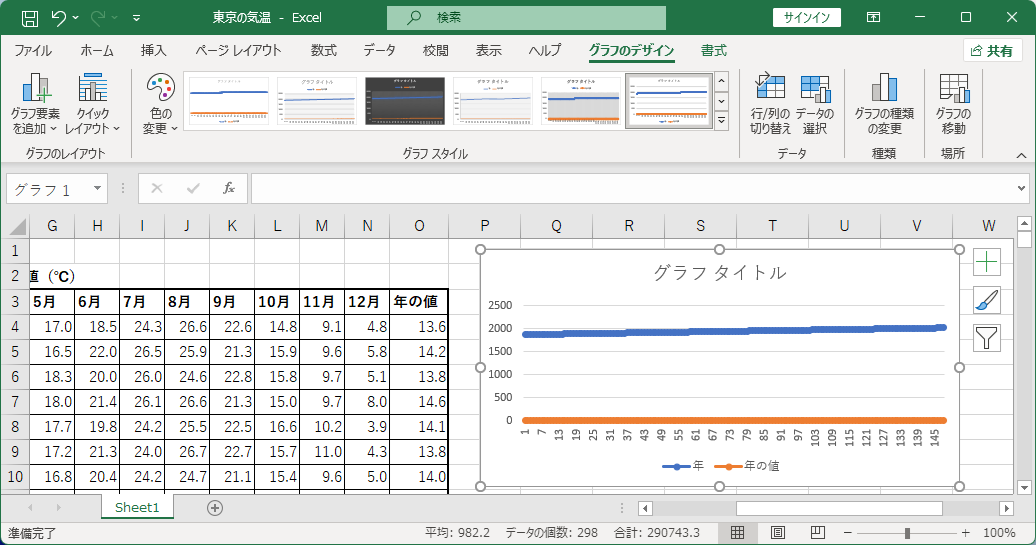Click グラフの移動 icon
This screenshot has width=1036, height=545.
point(953,104)
